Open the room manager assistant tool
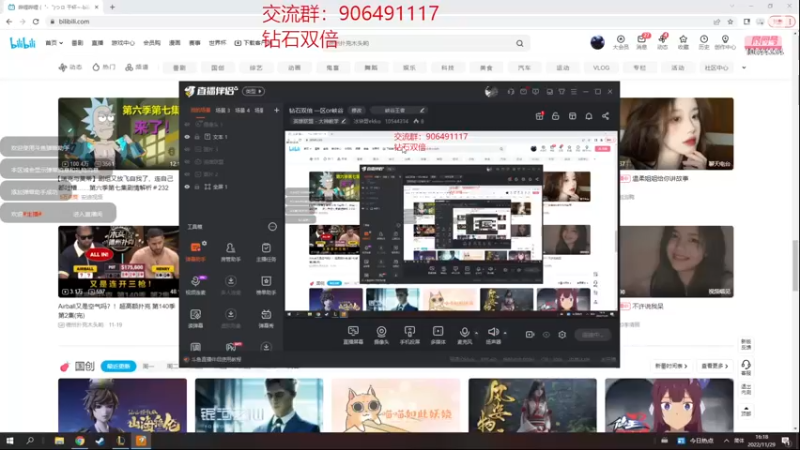Viewport: 800px width, 450px height. point(231,252)
